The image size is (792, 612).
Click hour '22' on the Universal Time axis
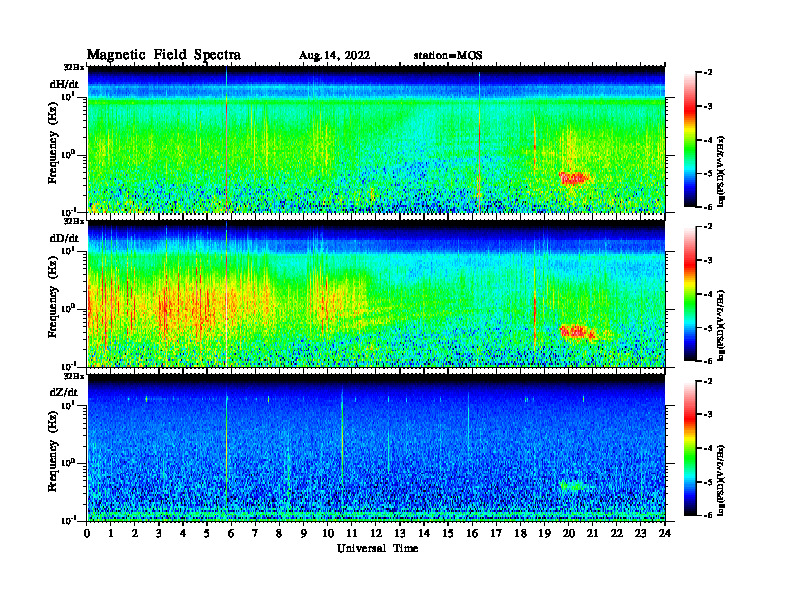pyautogui.click(x=617, y=534)
